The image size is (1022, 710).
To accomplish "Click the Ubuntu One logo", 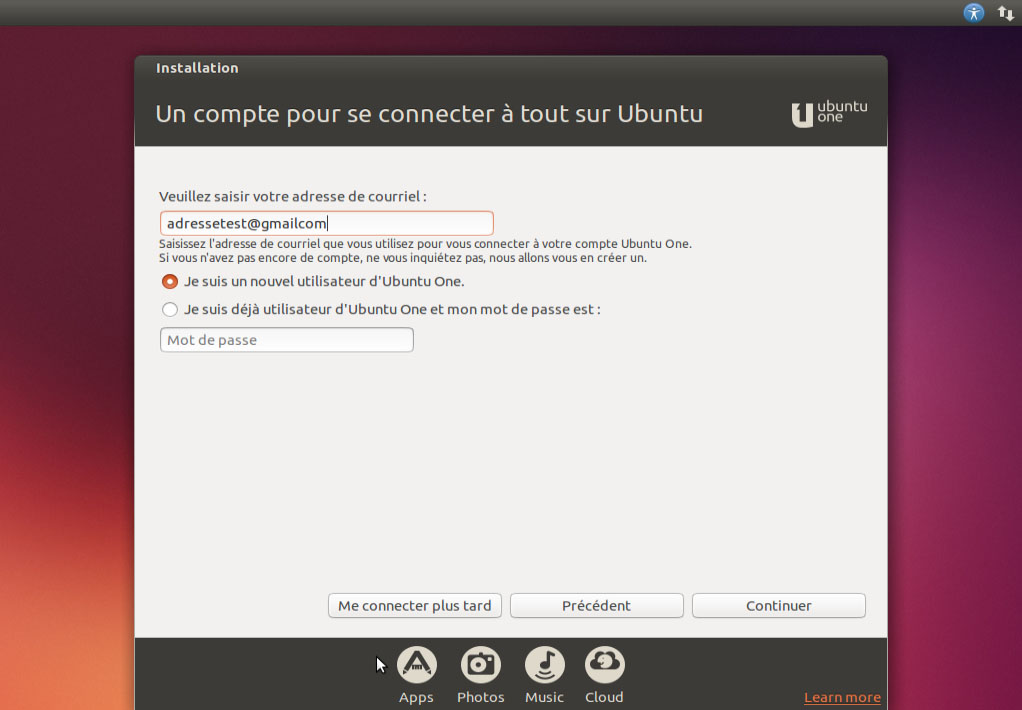I will tap(829, 114).
